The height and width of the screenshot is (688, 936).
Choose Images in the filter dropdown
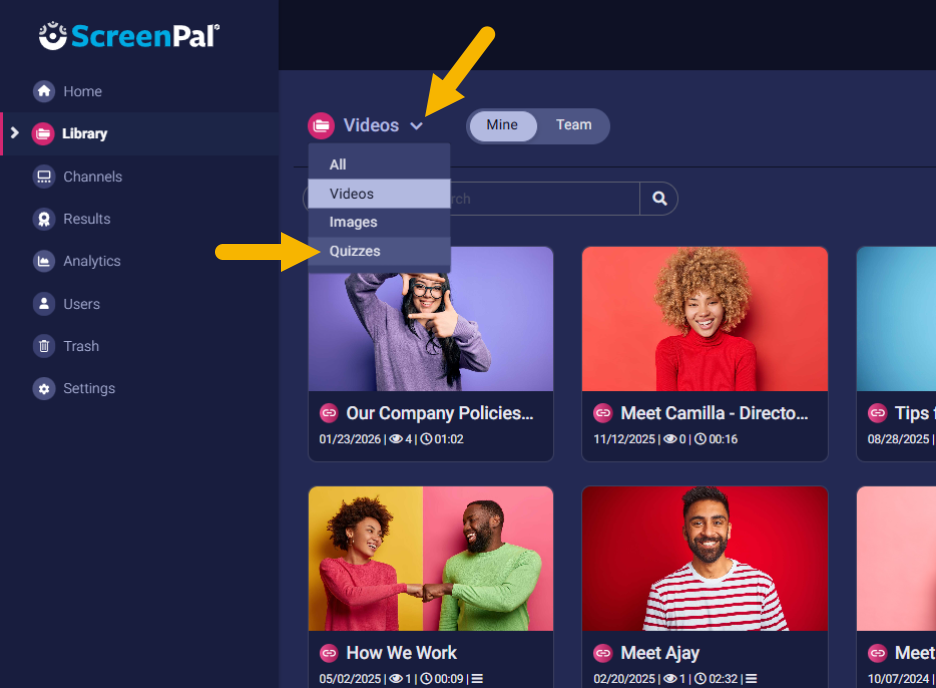coord(353,222)
